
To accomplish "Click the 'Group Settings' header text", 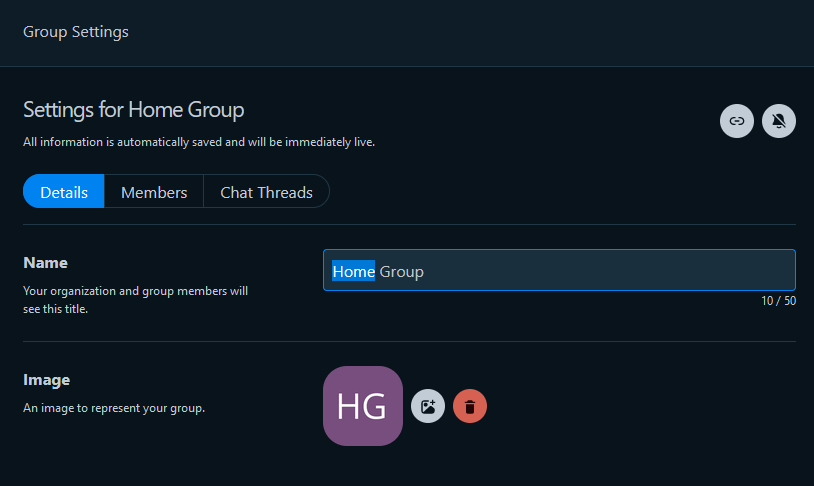I will pos(76,32).
